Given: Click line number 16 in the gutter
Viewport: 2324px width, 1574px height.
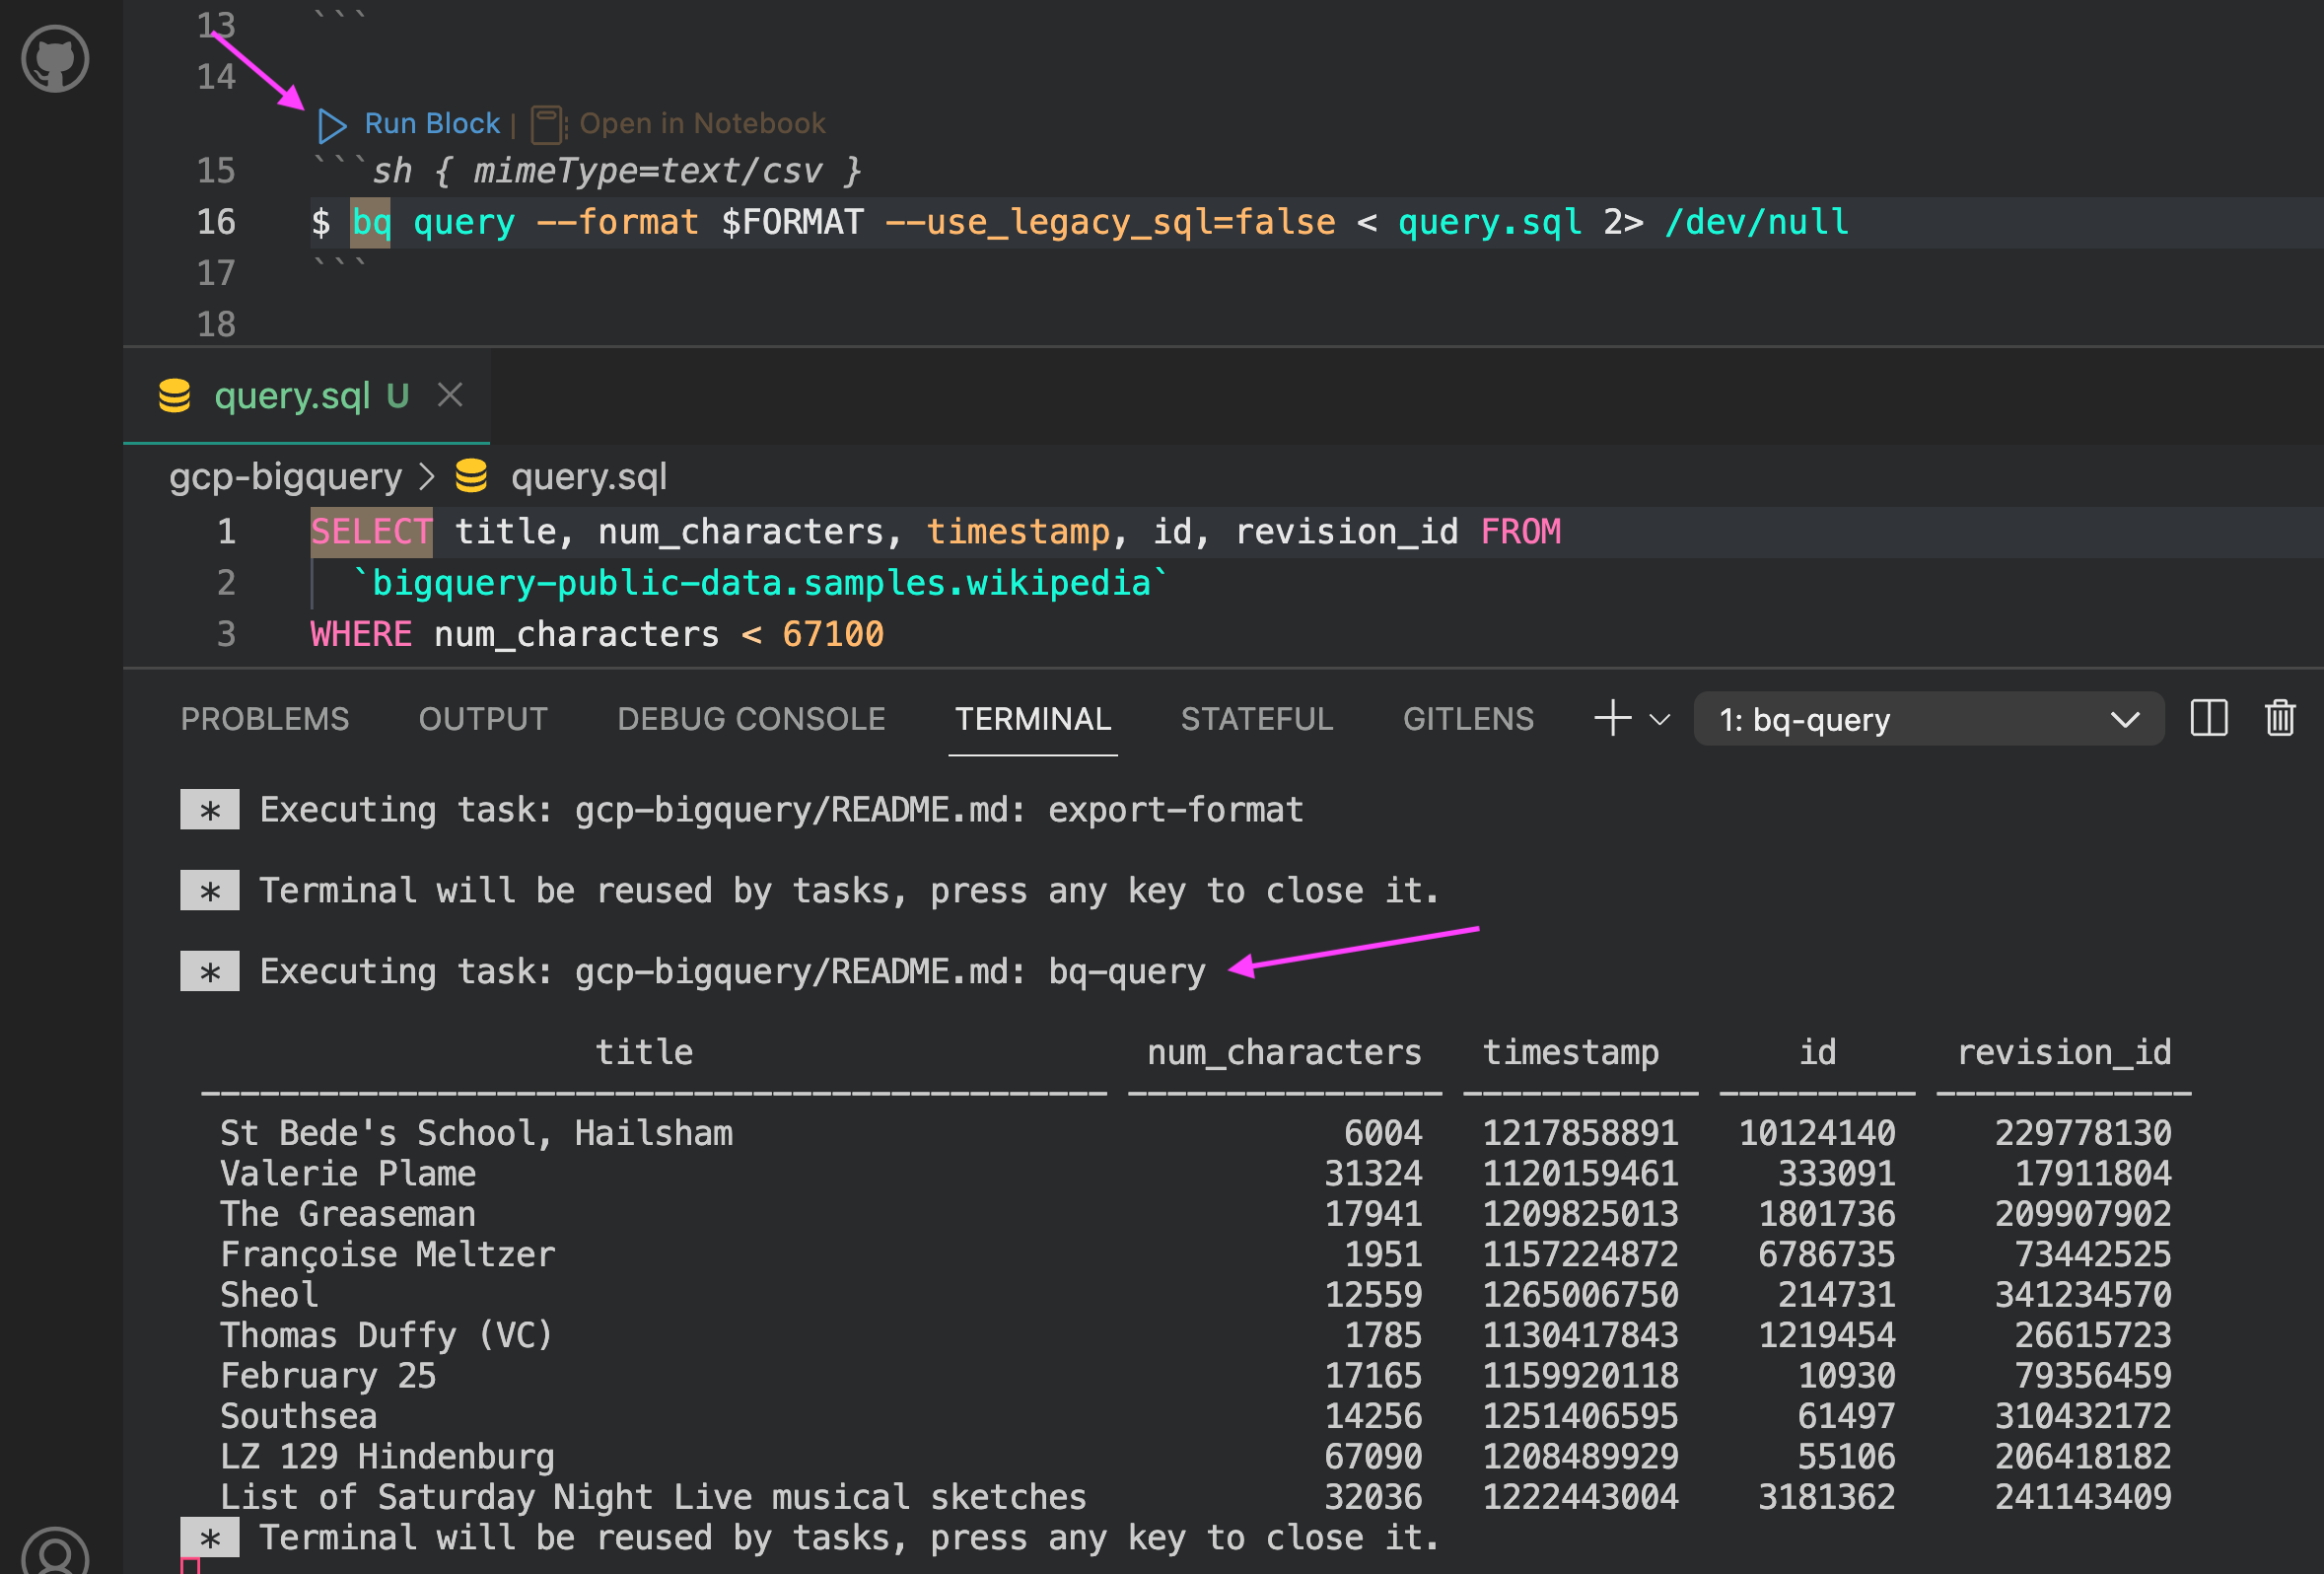Looking at the screenshot, I should (216, 222).
